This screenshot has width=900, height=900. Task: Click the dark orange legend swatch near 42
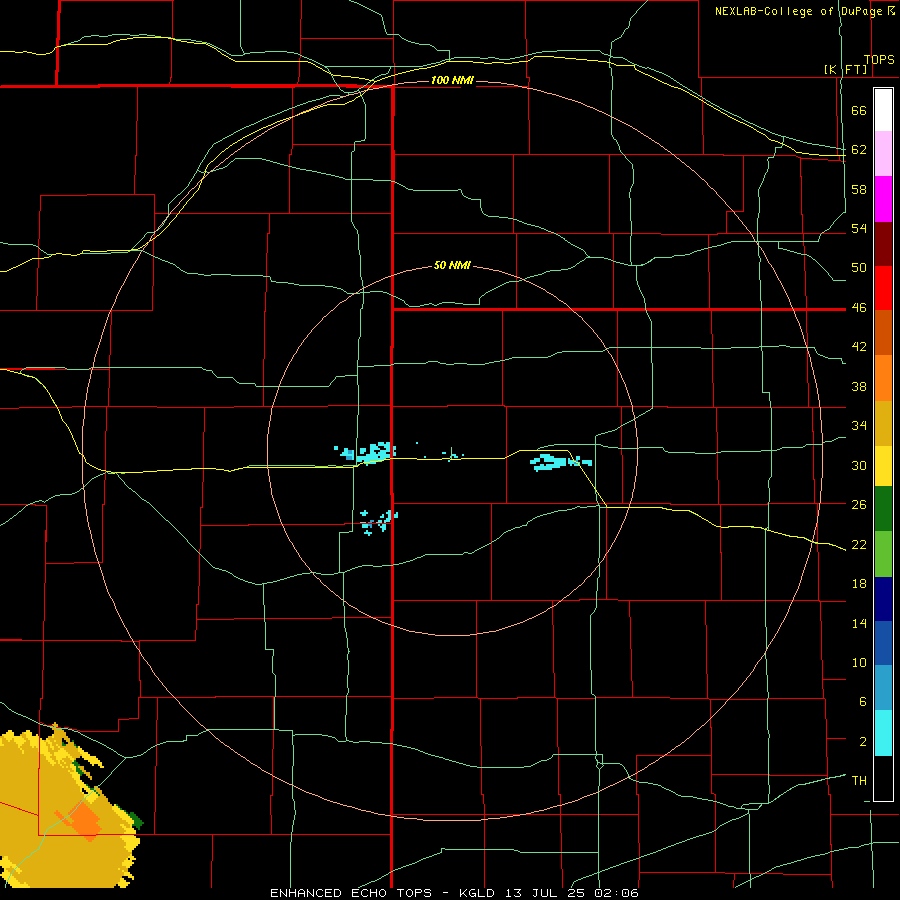click(883, 333)
